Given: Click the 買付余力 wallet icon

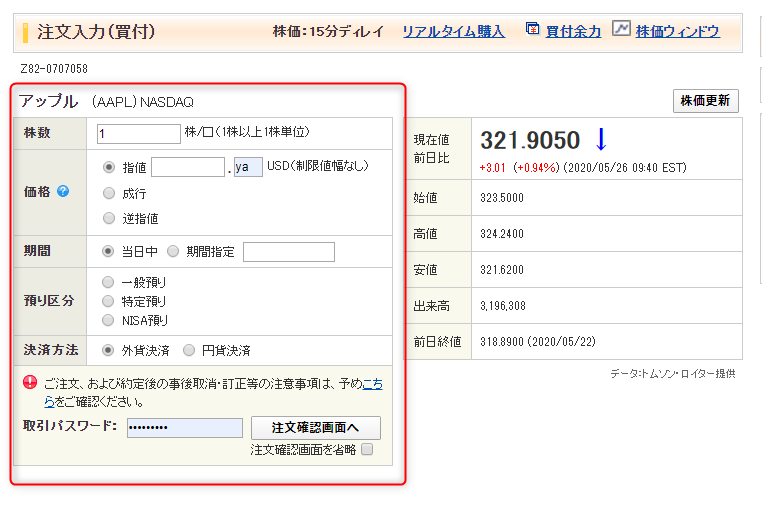Looking at the screenshot, I should click(533, 29).
